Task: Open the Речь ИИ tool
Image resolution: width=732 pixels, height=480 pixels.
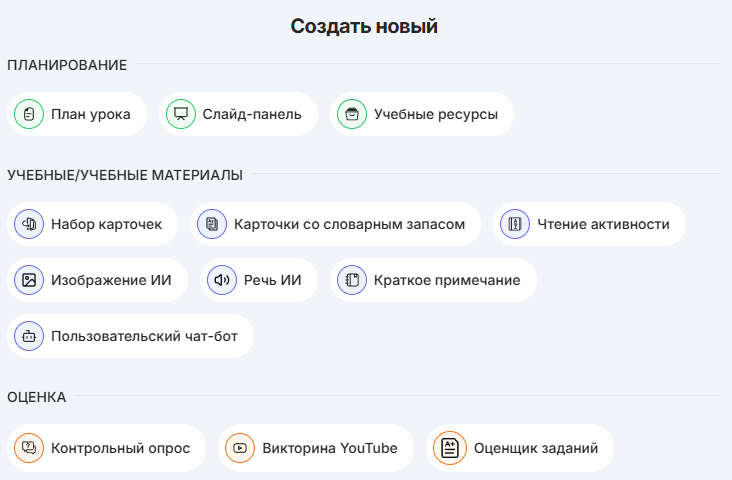Action: [x=259, y=280]
